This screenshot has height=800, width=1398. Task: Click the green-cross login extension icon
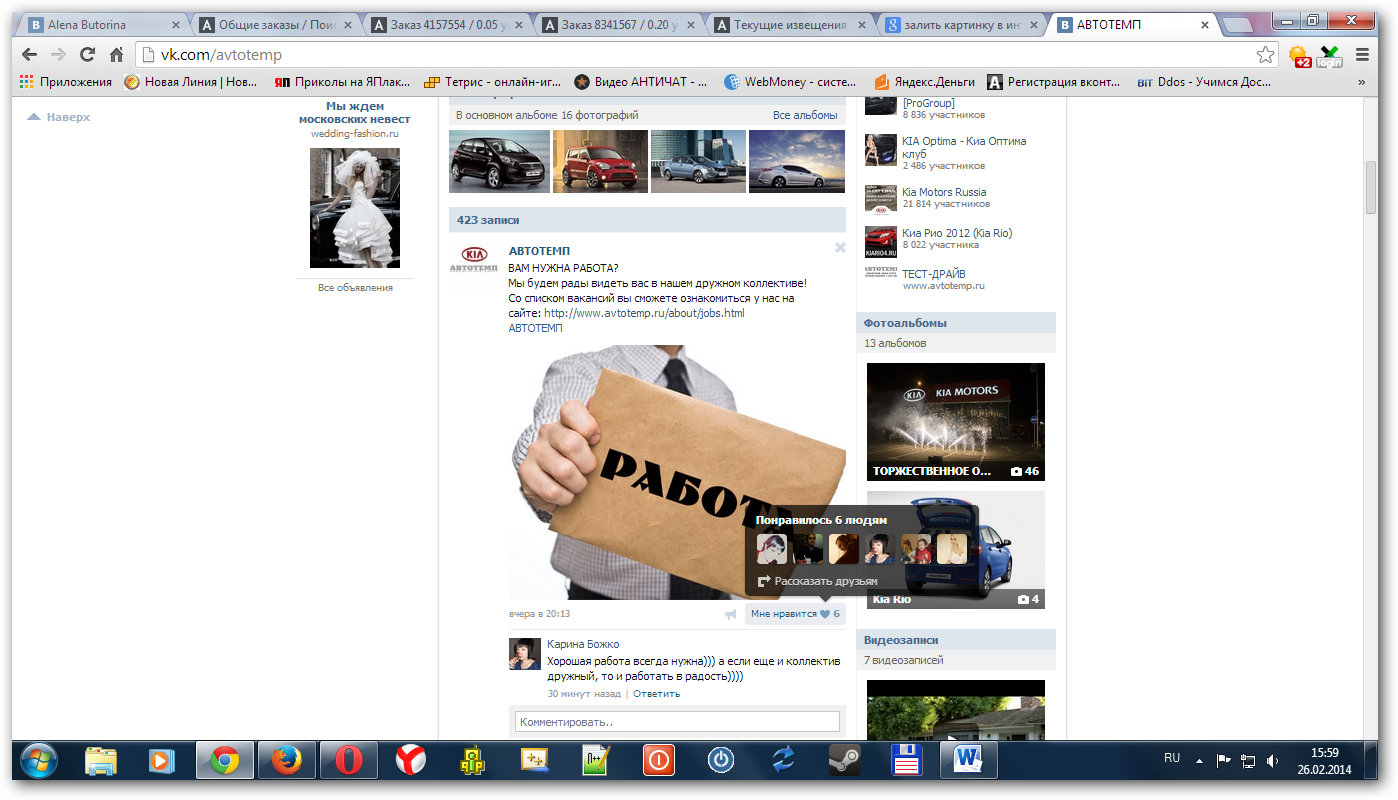tap(1329, 56)
